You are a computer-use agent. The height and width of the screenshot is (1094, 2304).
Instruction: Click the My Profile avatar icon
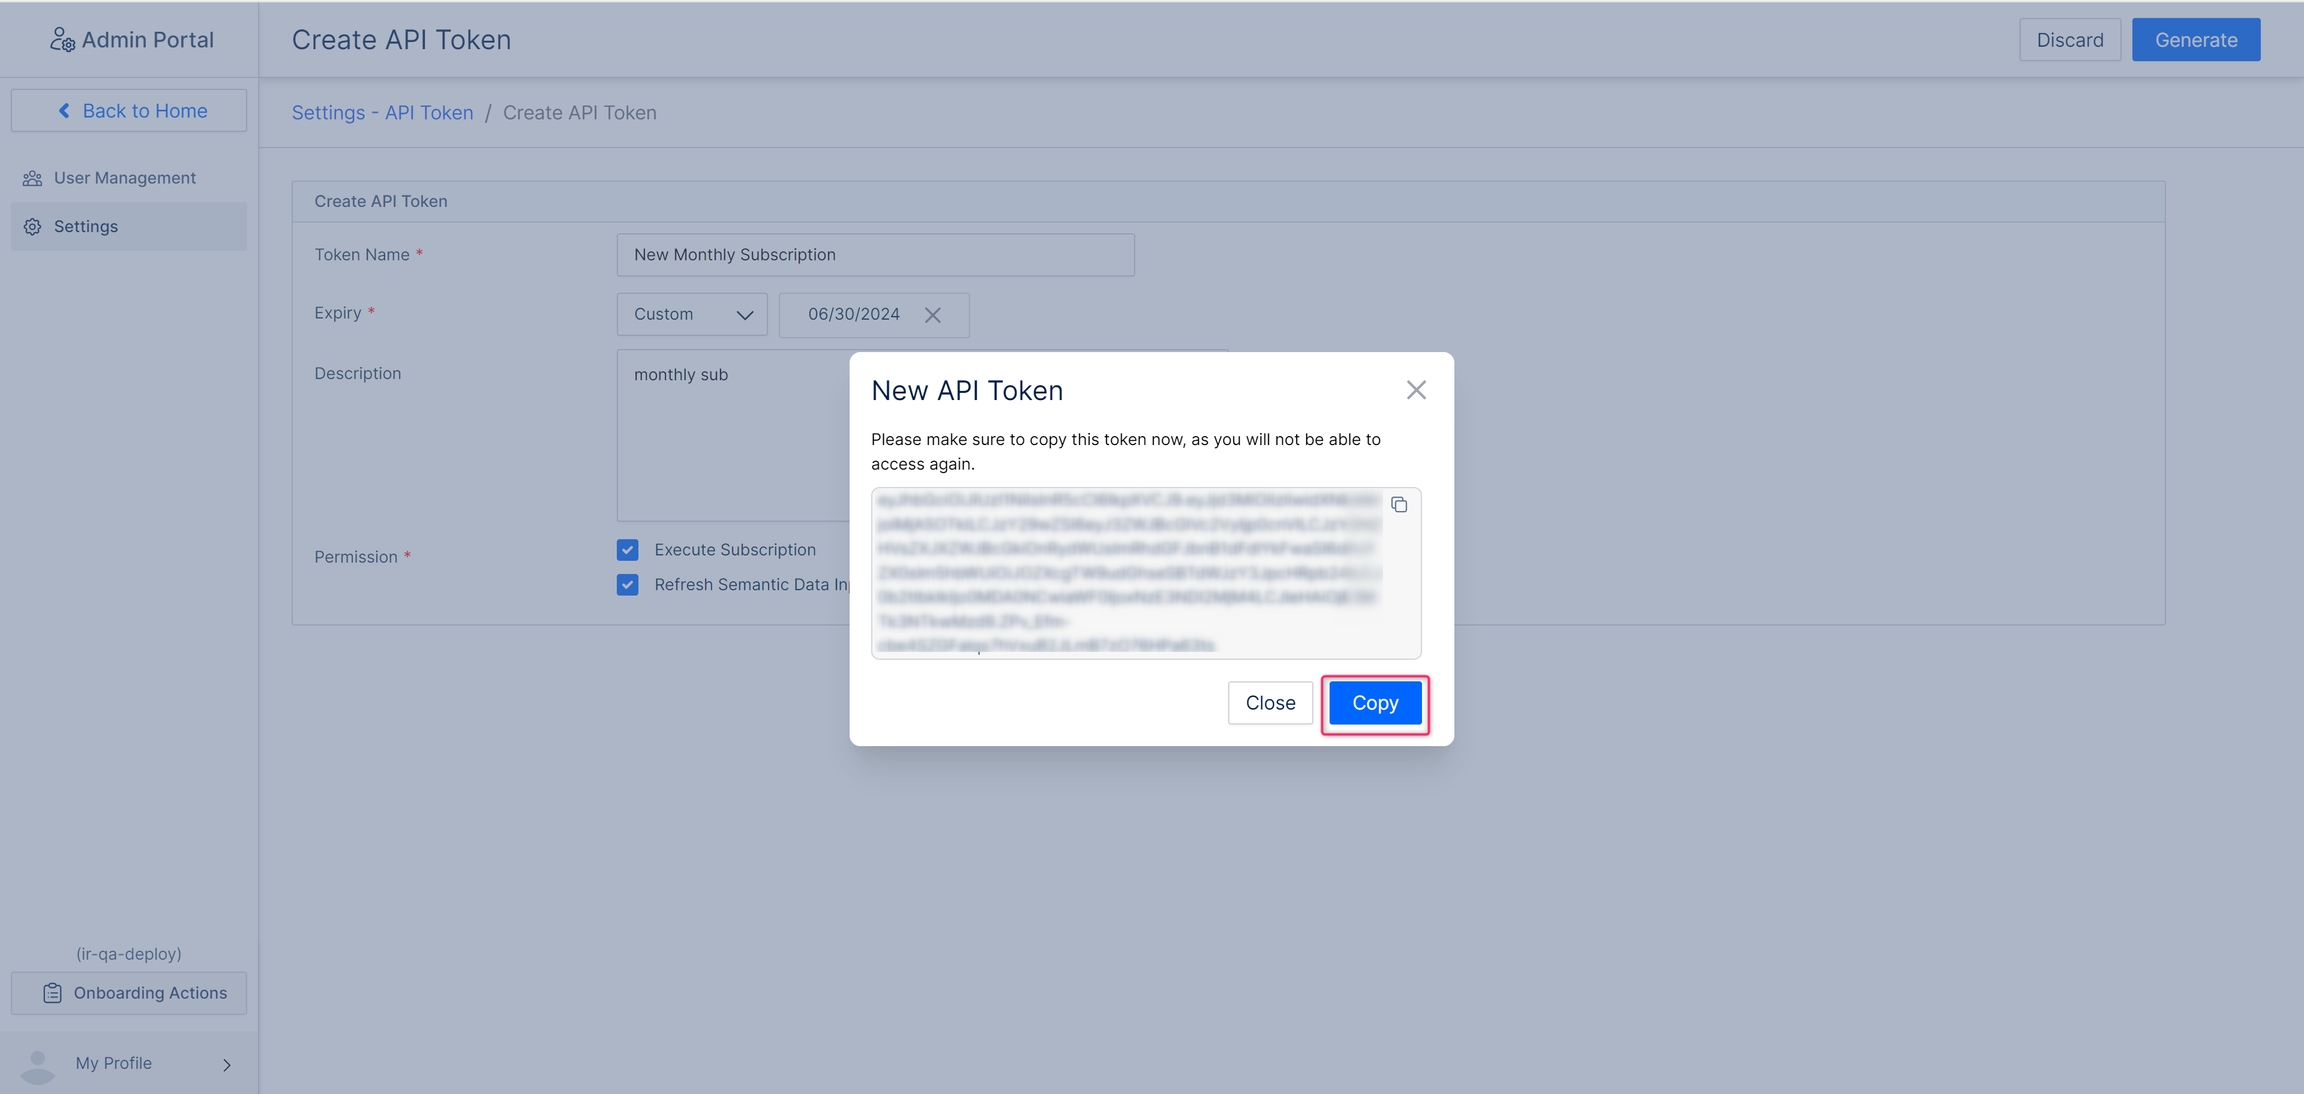click(38, 1065)
